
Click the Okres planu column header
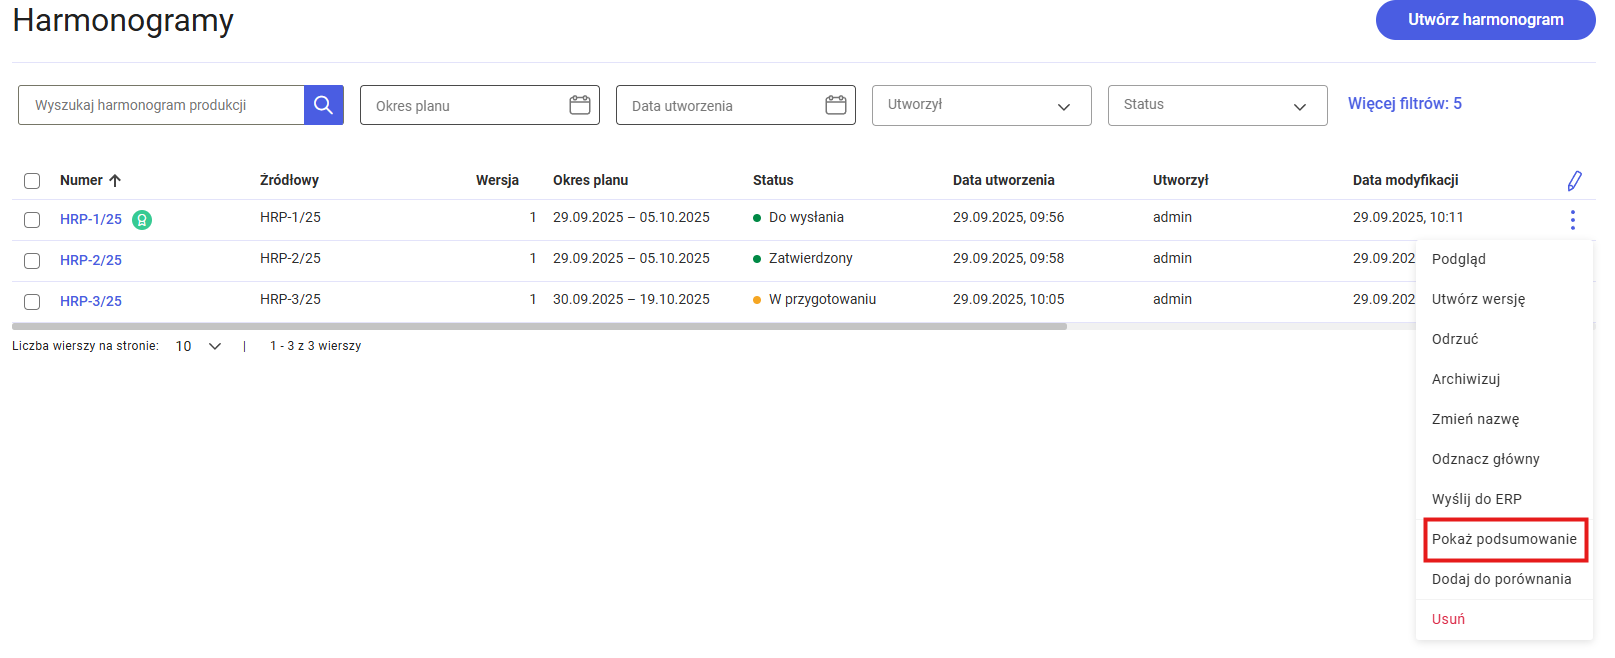(590, 181)
